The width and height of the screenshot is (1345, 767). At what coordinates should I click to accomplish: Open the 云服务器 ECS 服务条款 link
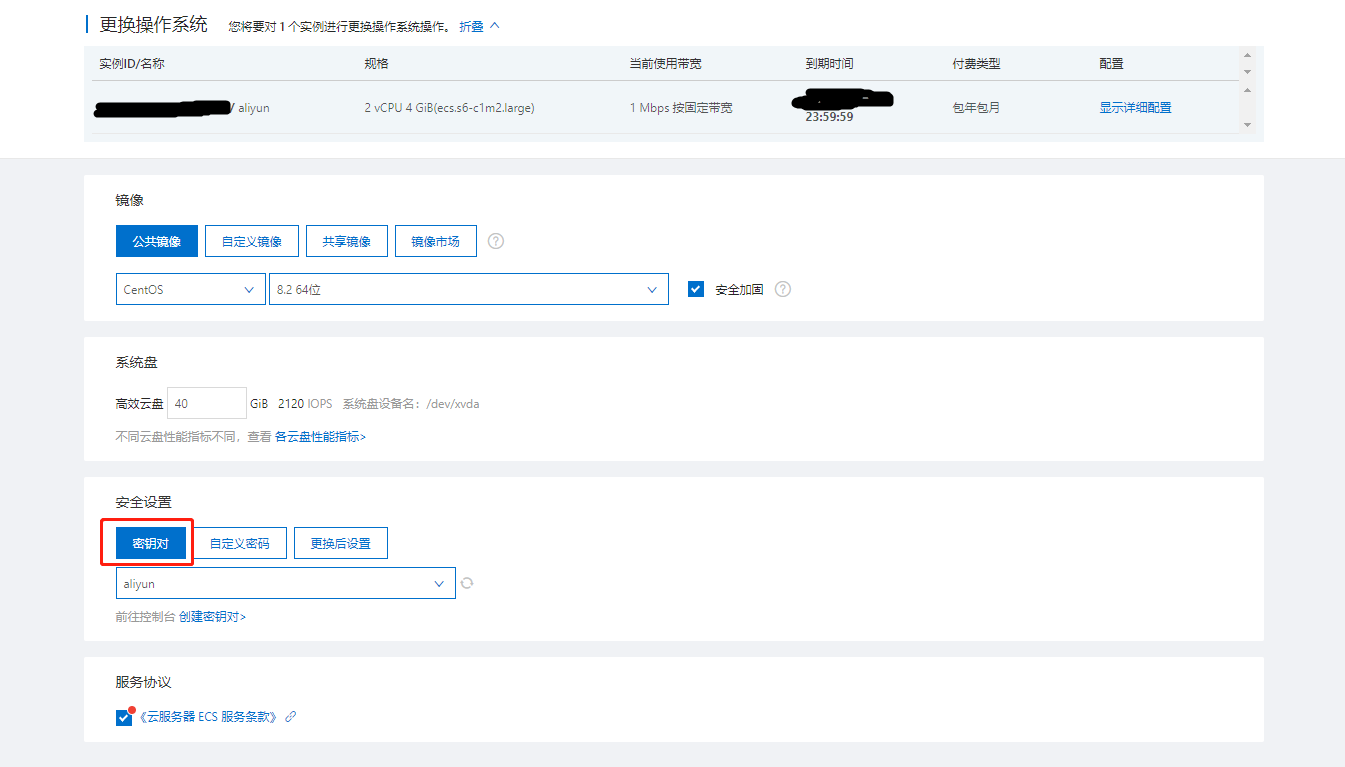click(208, 717)
